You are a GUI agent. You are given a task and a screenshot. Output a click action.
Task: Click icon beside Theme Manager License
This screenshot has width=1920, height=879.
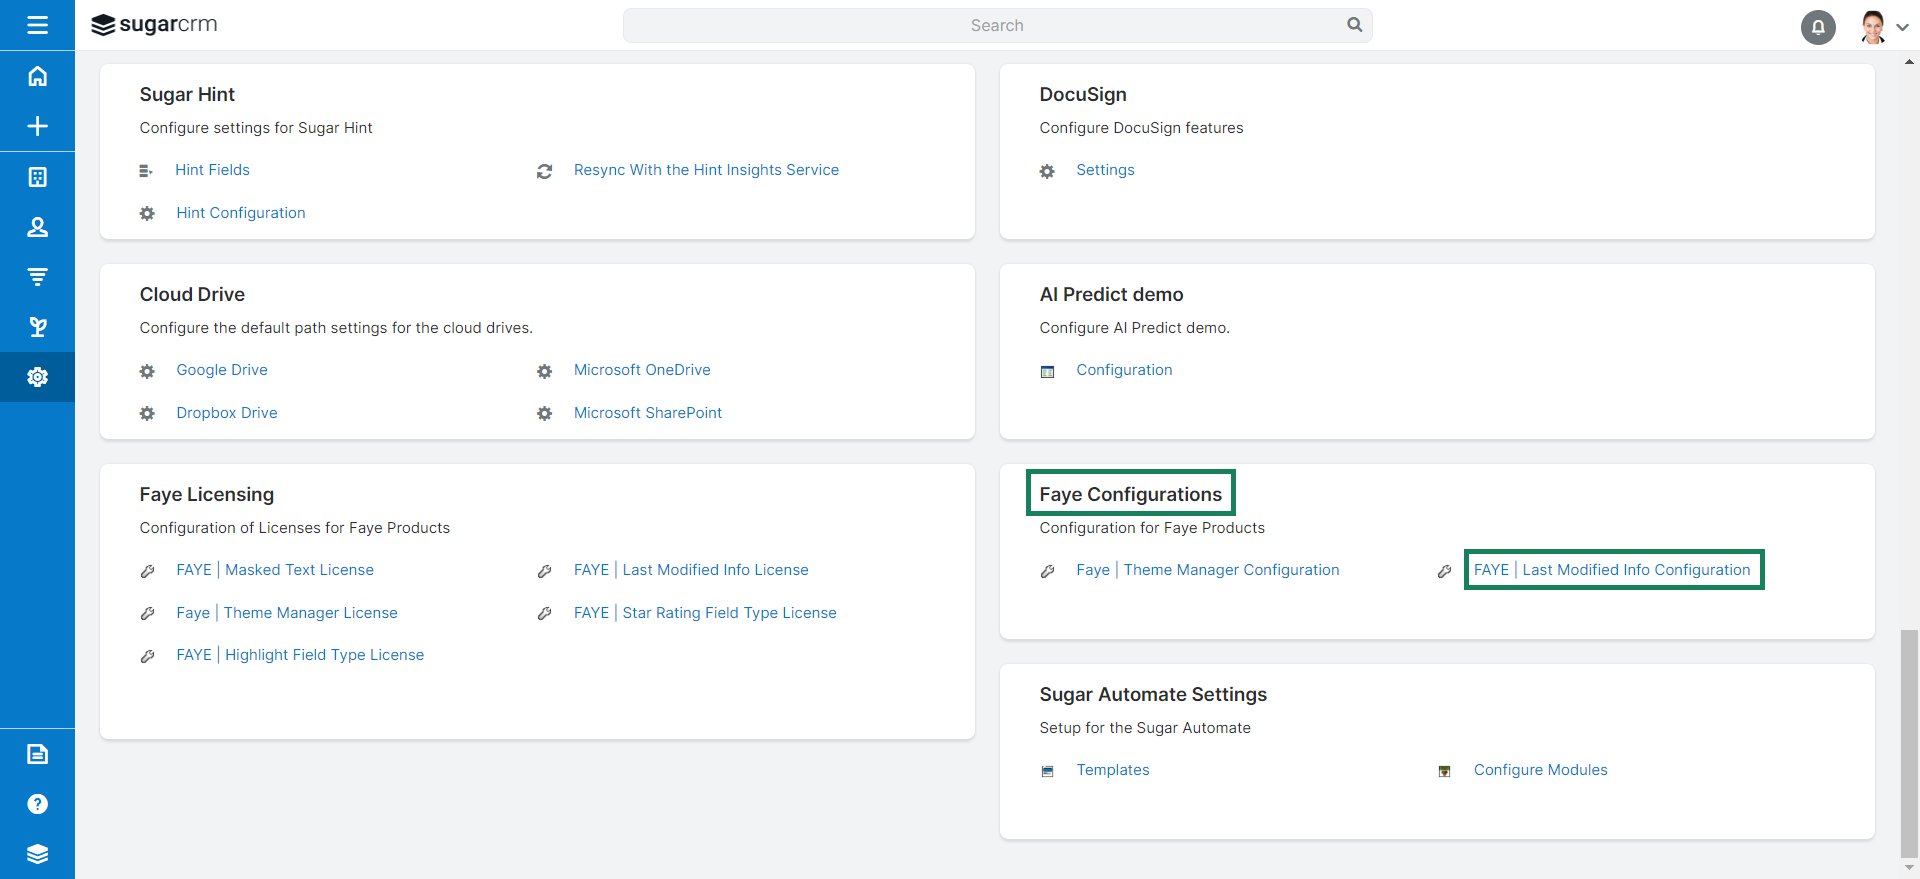pos(147,613)
